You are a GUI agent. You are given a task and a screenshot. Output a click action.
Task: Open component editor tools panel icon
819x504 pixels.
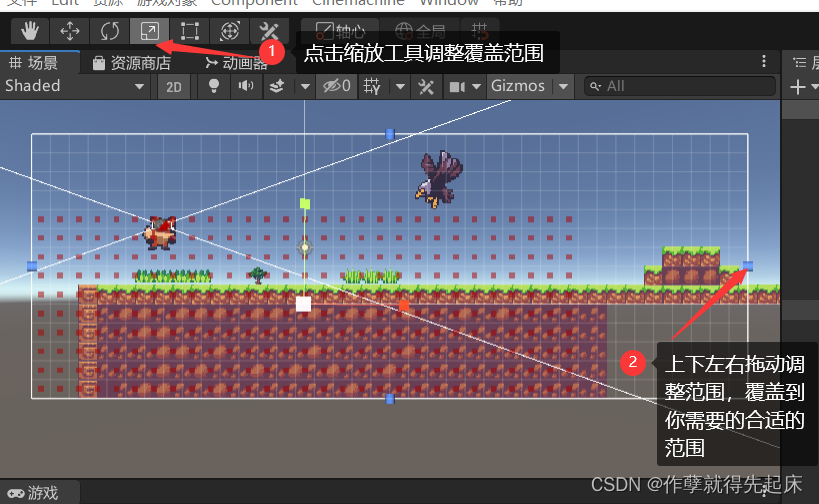point(426,86)
